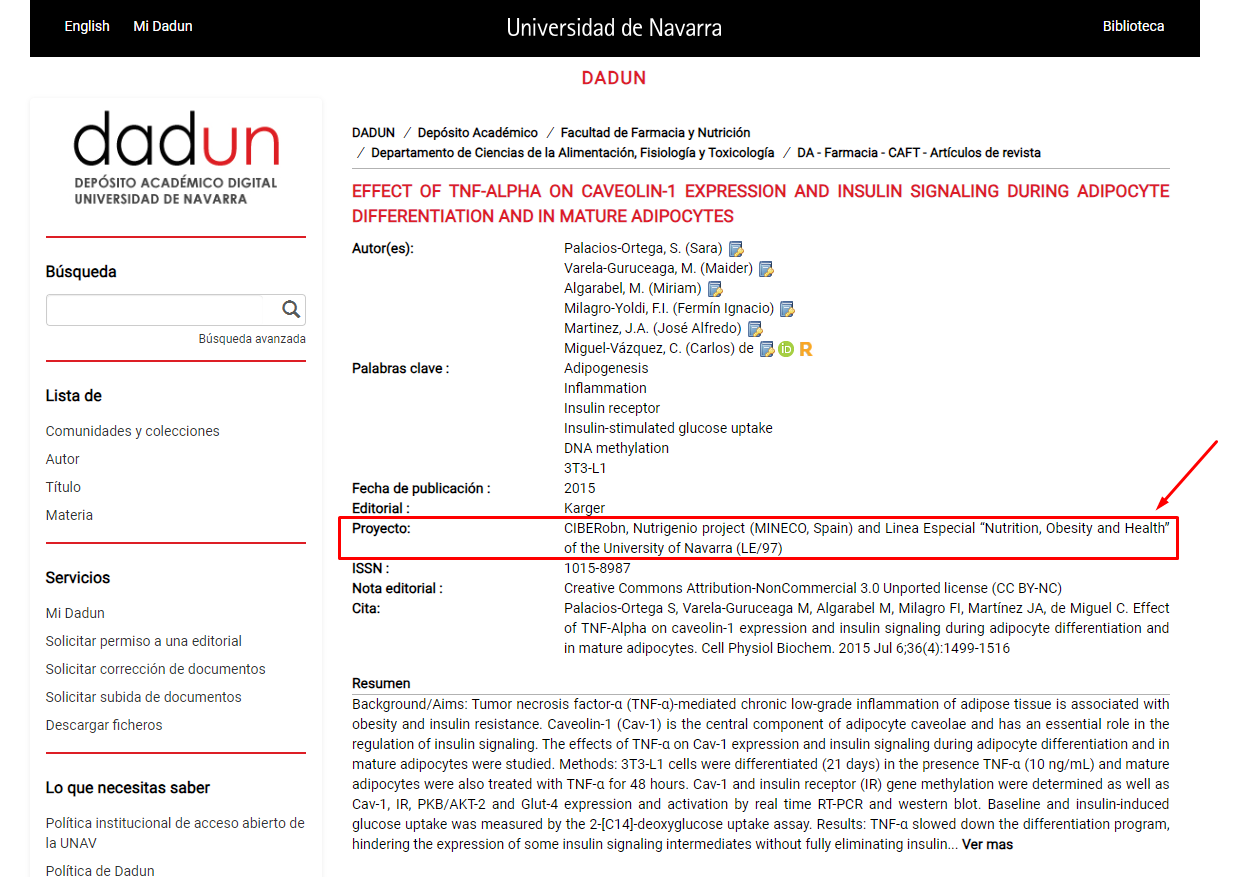Click the search magnifying glass icon
The height and width of the screenshot is (877, 1248).
(x=290, y=310)
